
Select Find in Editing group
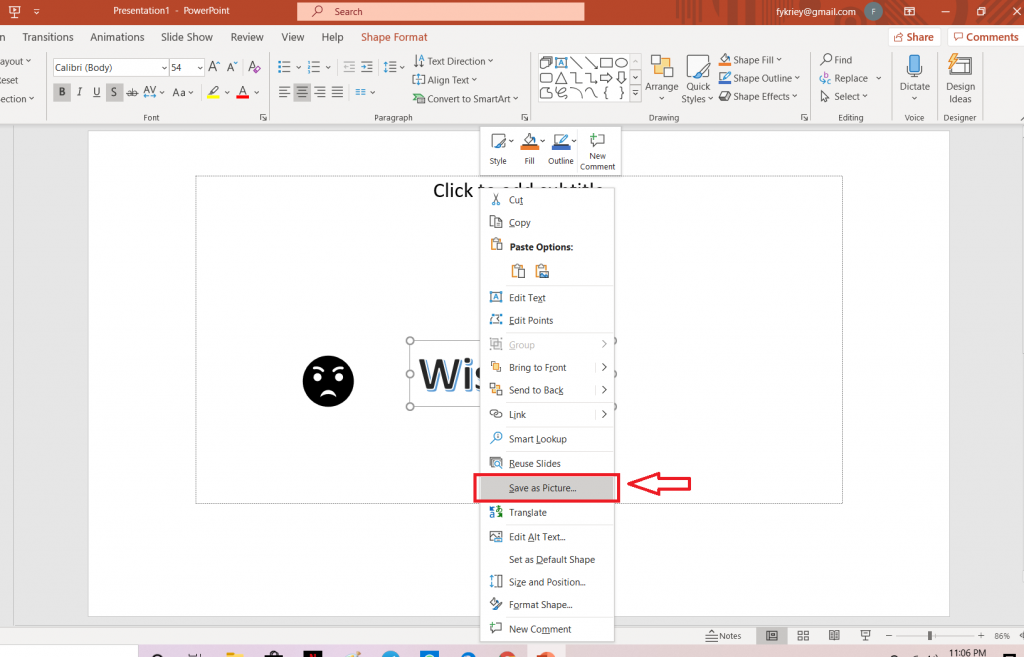point(836,60)
